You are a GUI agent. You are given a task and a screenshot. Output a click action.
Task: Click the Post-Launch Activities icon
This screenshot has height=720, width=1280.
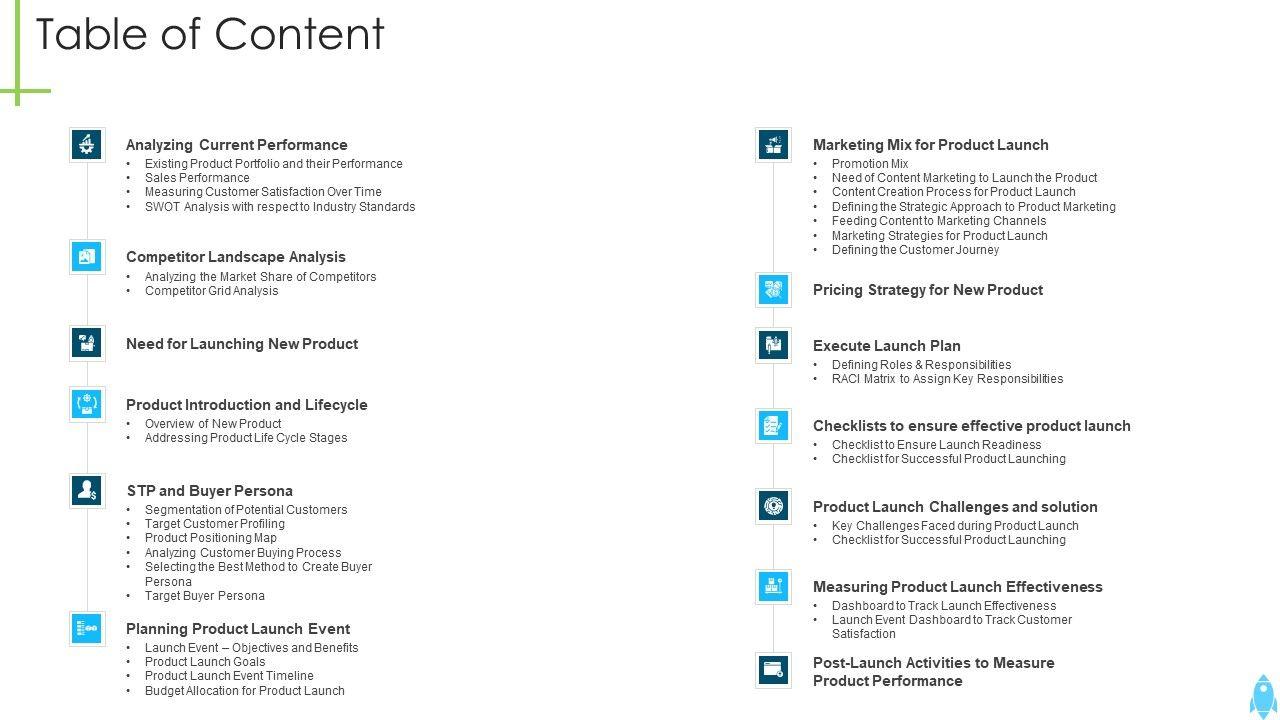[x=773, y=670]
